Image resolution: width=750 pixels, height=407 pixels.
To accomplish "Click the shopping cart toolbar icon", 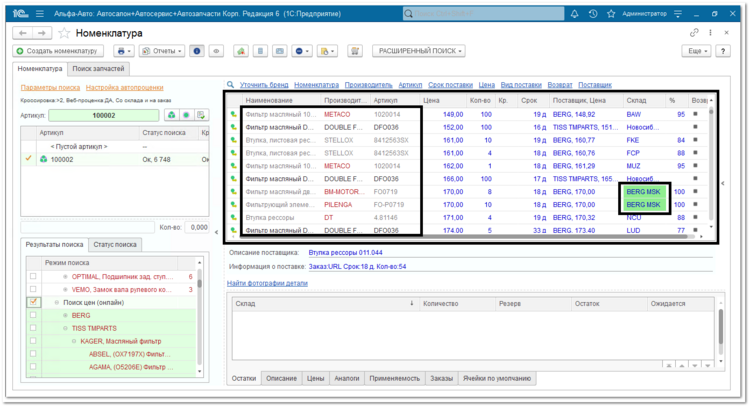I will (355, 51).
